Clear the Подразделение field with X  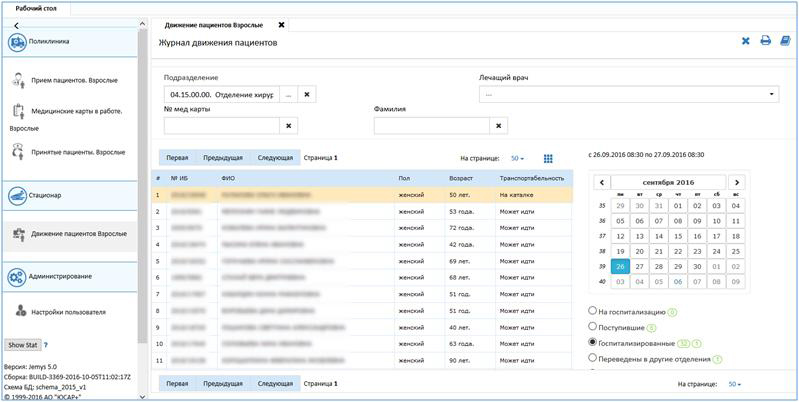(x=308, y=94)
